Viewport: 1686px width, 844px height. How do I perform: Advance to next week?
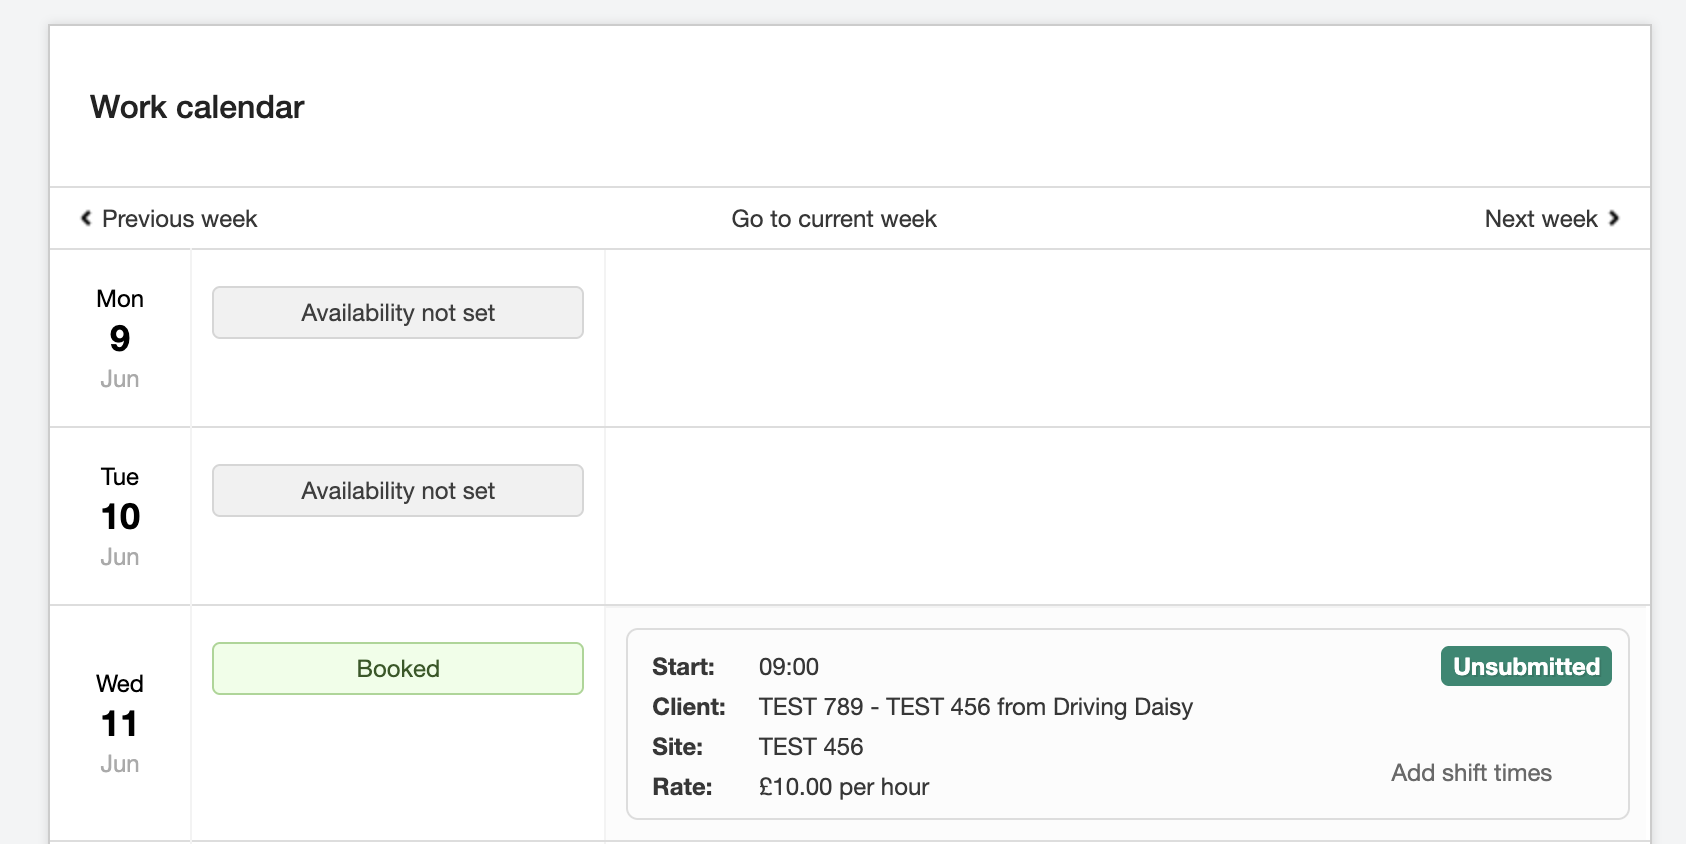[x=1540, y=219]
